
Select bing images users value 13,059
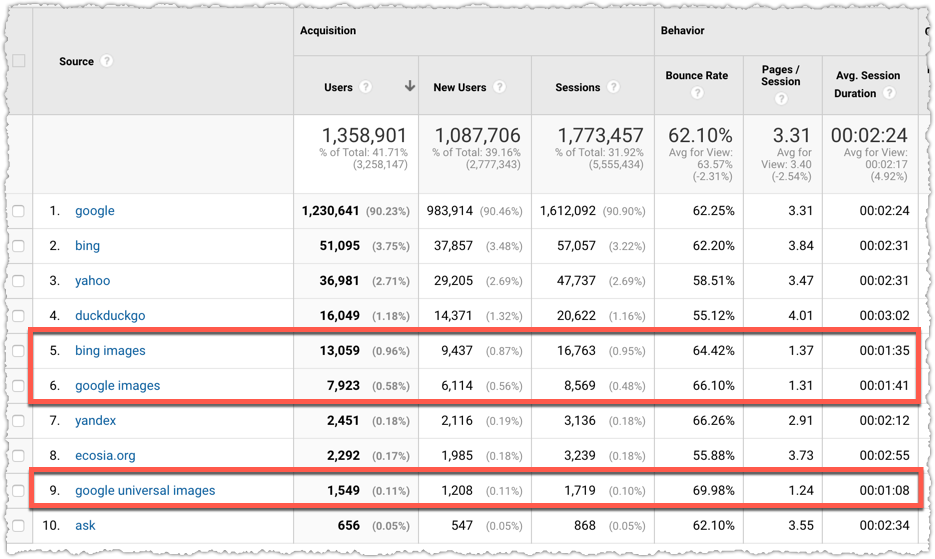pyautogui.click(x=339, y=351)
